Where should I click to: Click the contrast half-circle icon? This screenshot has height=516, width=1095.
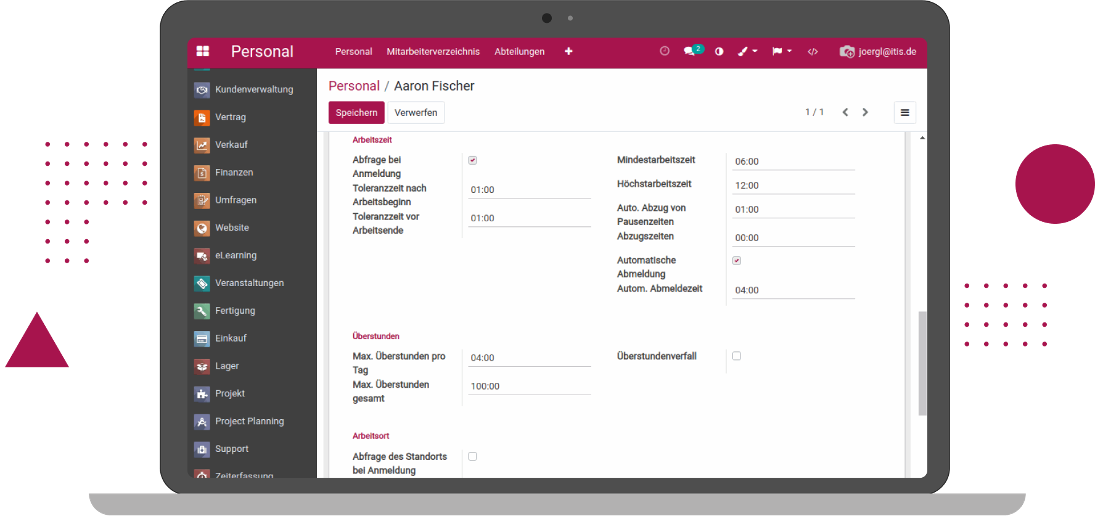point(719,52)
